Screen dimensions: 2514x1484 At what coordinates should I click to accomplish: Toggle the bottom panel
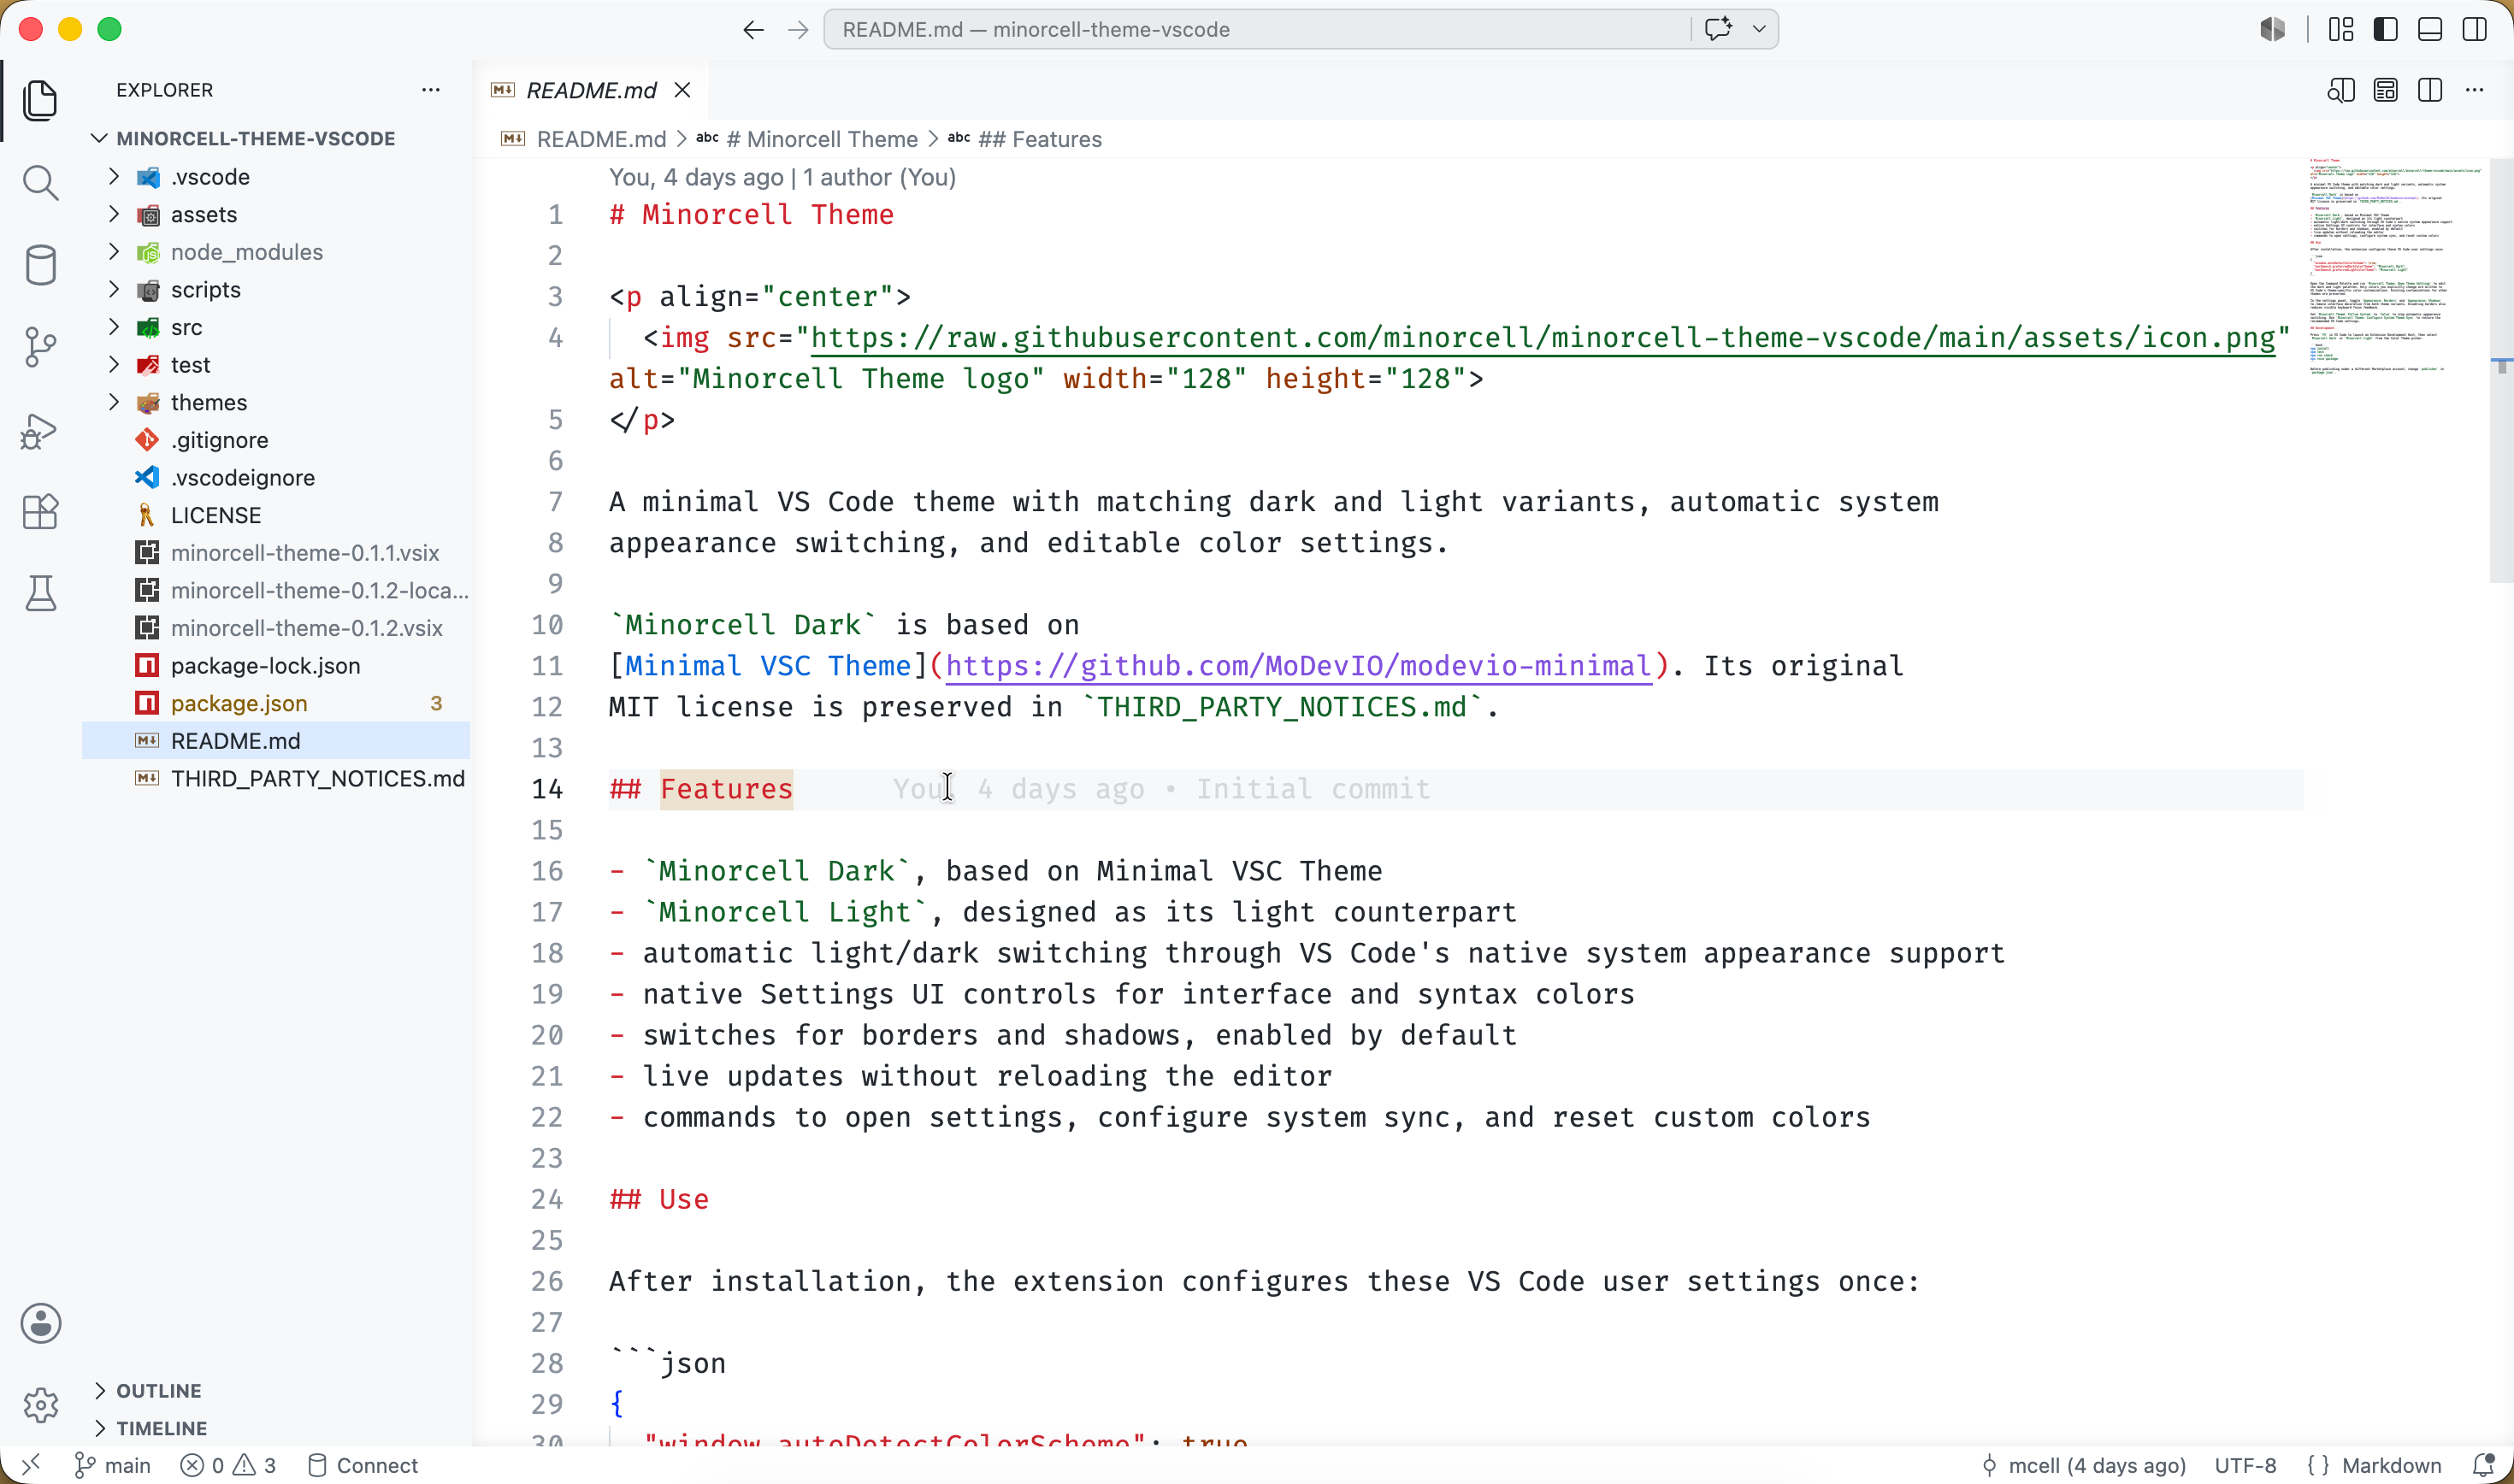(x=2430, y=29)
